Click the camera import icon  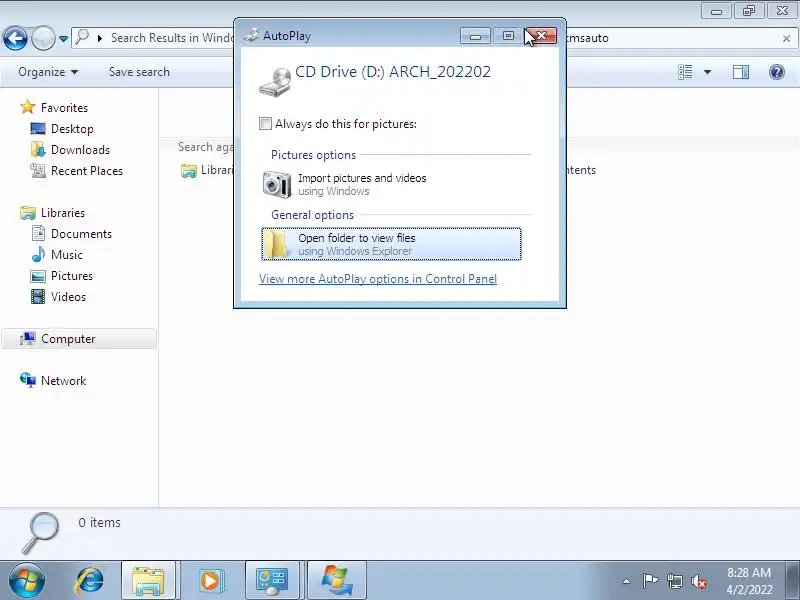pos(277,184)
